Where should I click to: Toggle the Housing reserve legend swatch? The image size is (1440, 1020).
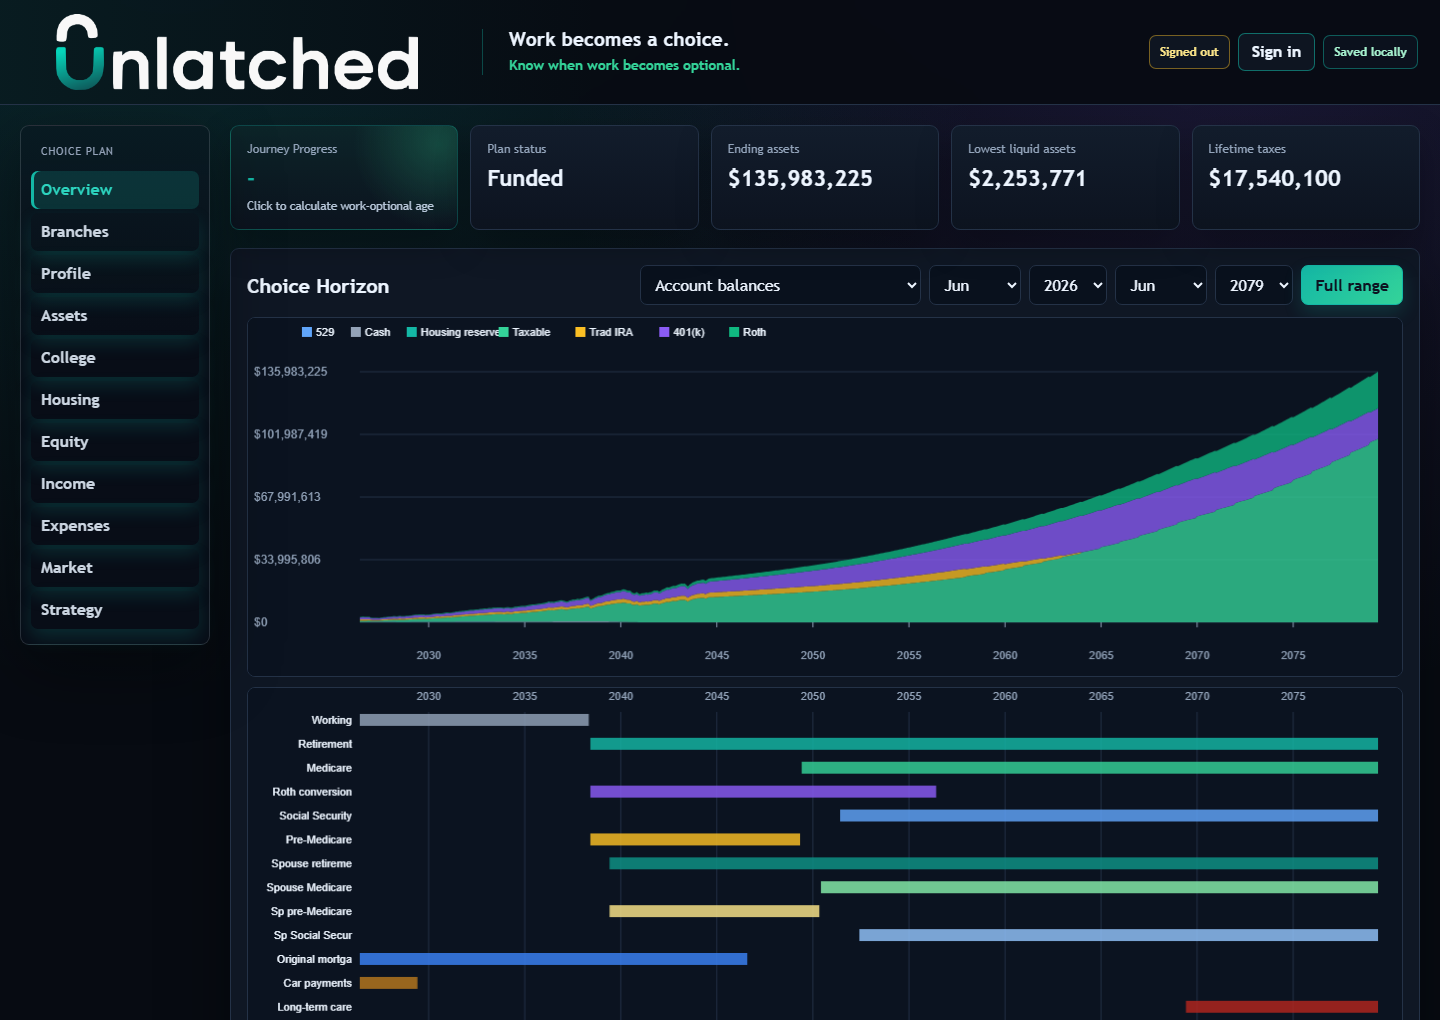click(x=412, y=332)
